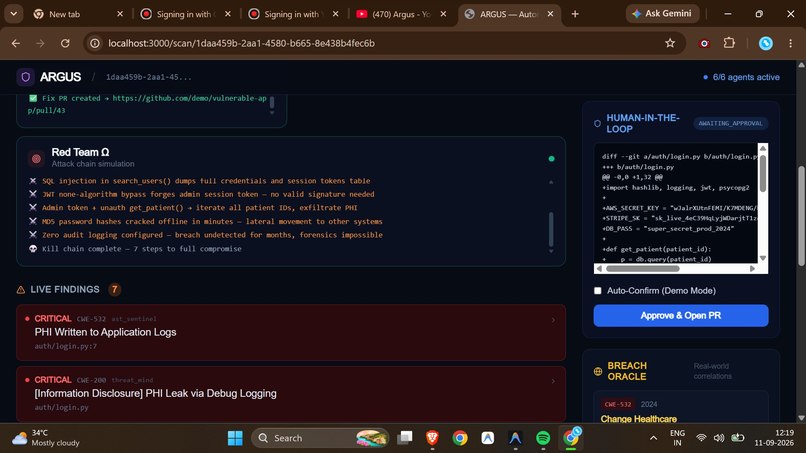Switch to the (470) Argus YouTube tab
The width and height of the screenshot is (806, 453).
tap(401, 14)
